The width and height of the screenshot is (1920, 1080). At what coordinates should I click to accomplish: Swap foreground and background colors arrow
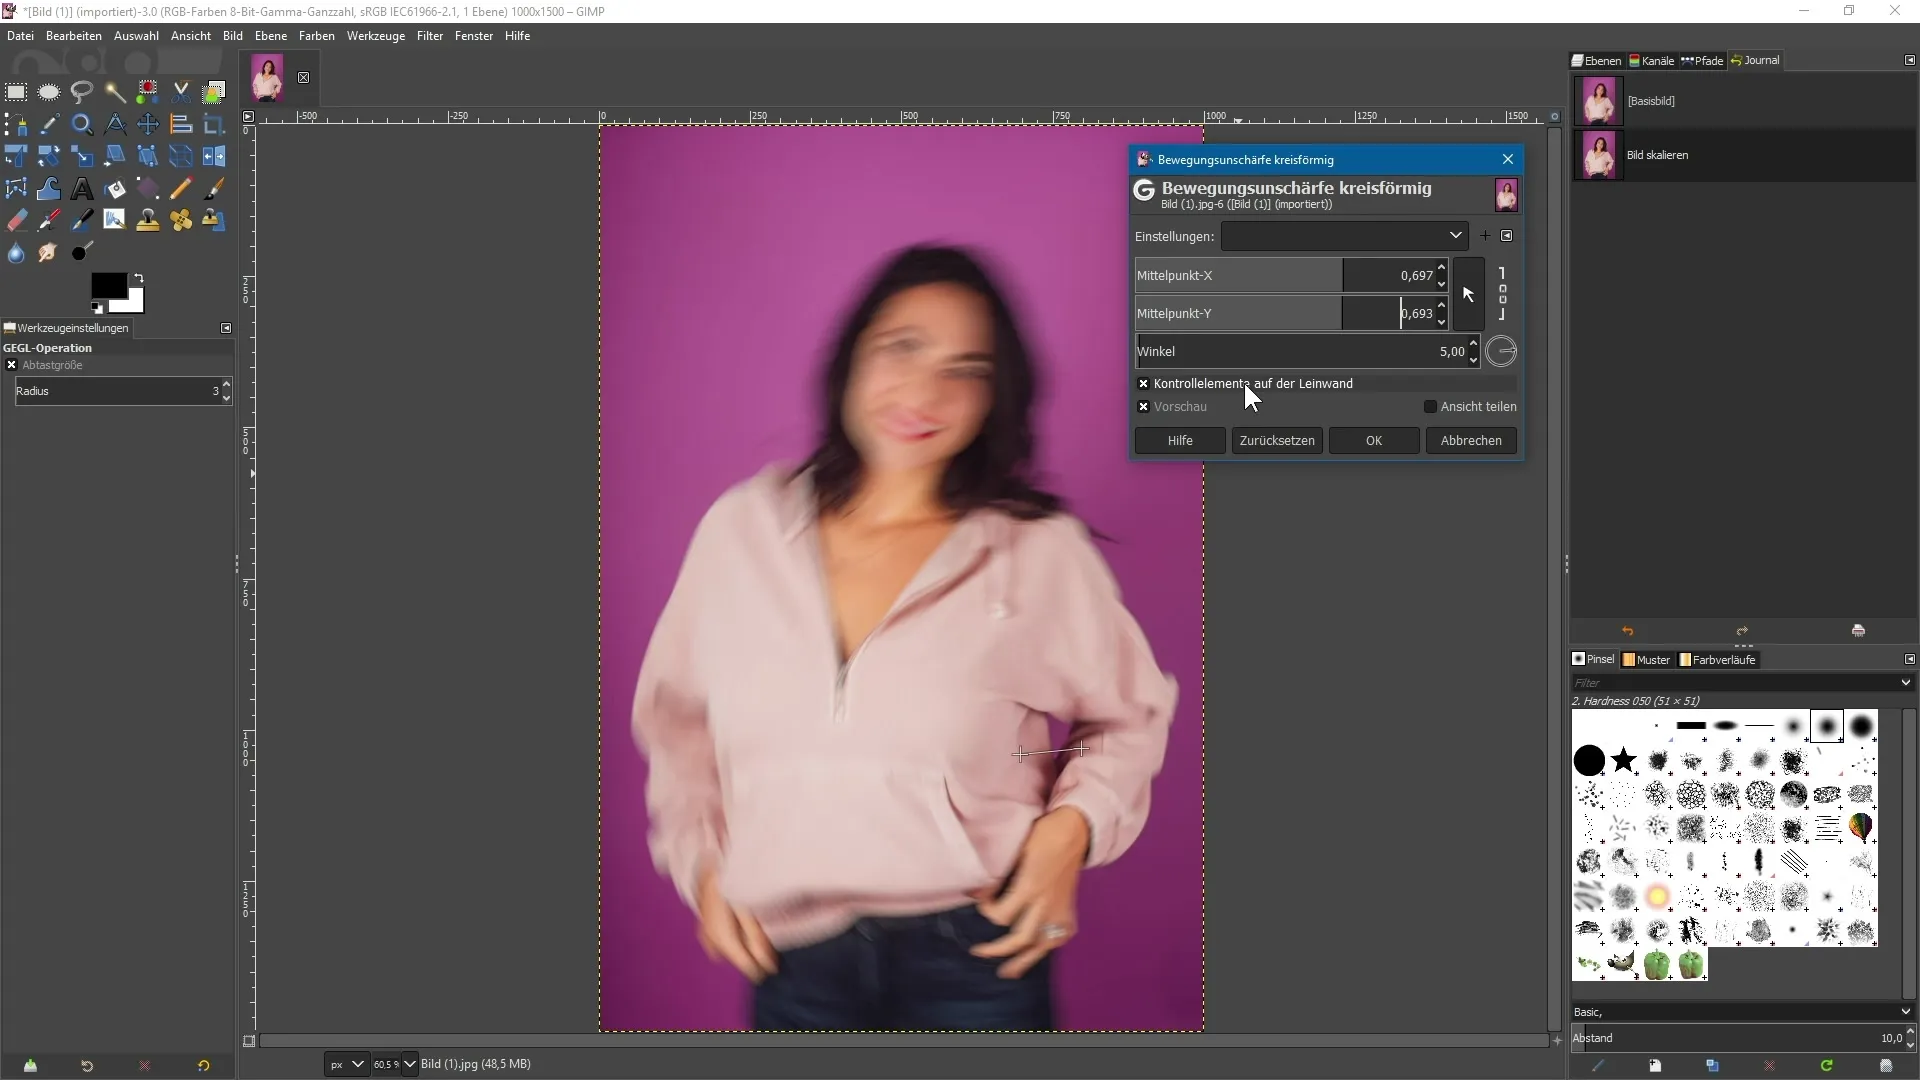[139, 278]
